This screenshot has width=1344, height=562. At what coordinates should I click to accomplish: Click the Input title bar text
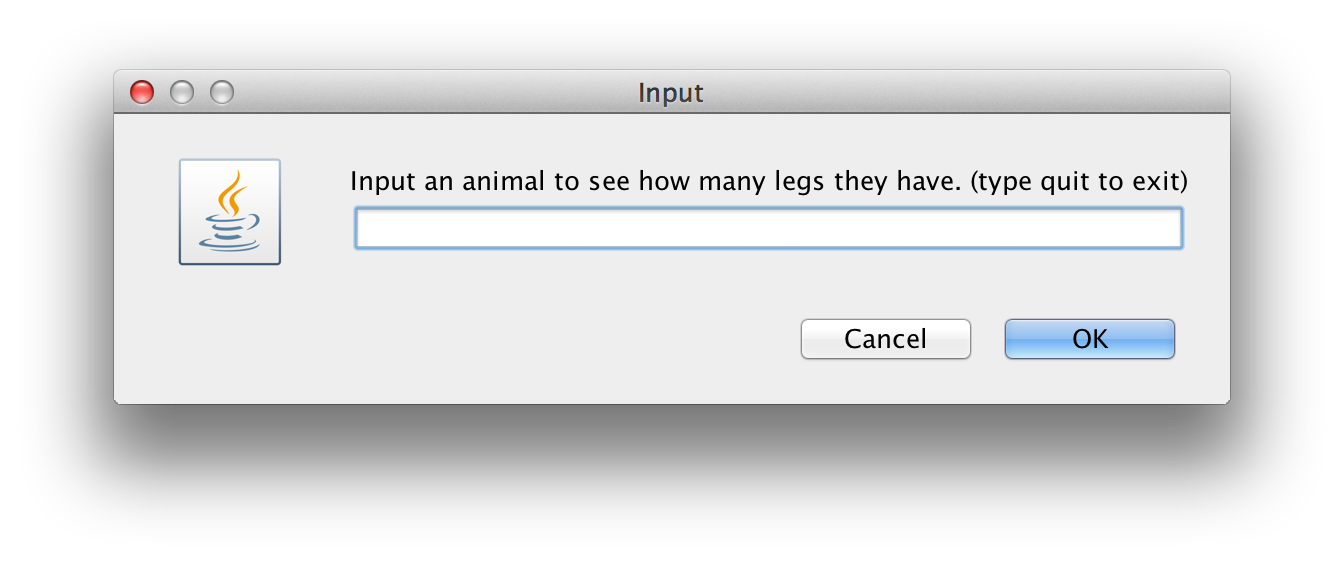pos(671,93)
